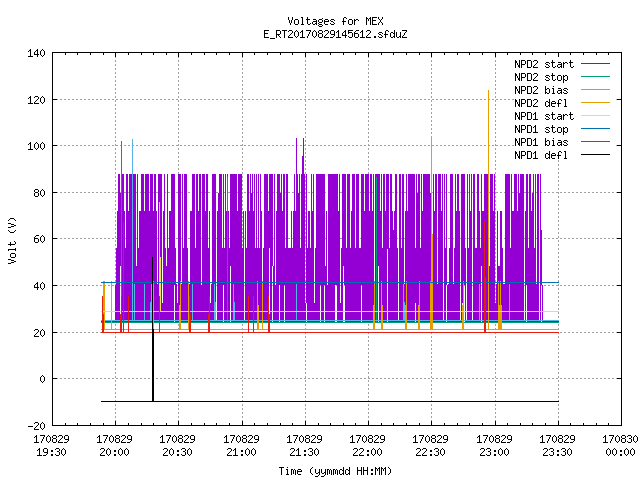Click the 'NPD1 defl' legend label
Image resolution: width=640 pixels, height=480 pixels.
(x=541, y=156)
